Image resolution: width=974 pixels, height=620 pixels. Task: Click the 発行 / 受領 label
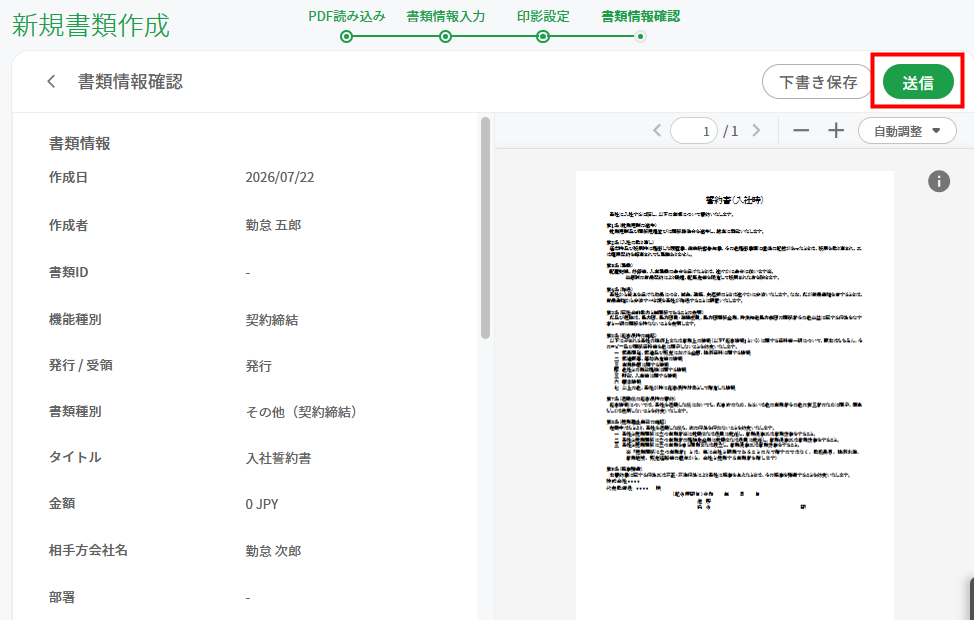pos(81,365)
